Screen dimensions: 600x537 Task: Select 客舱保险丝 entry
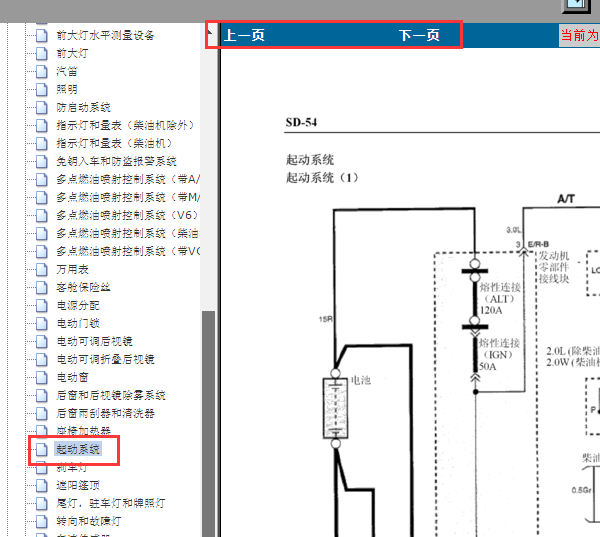pos(83,287)
